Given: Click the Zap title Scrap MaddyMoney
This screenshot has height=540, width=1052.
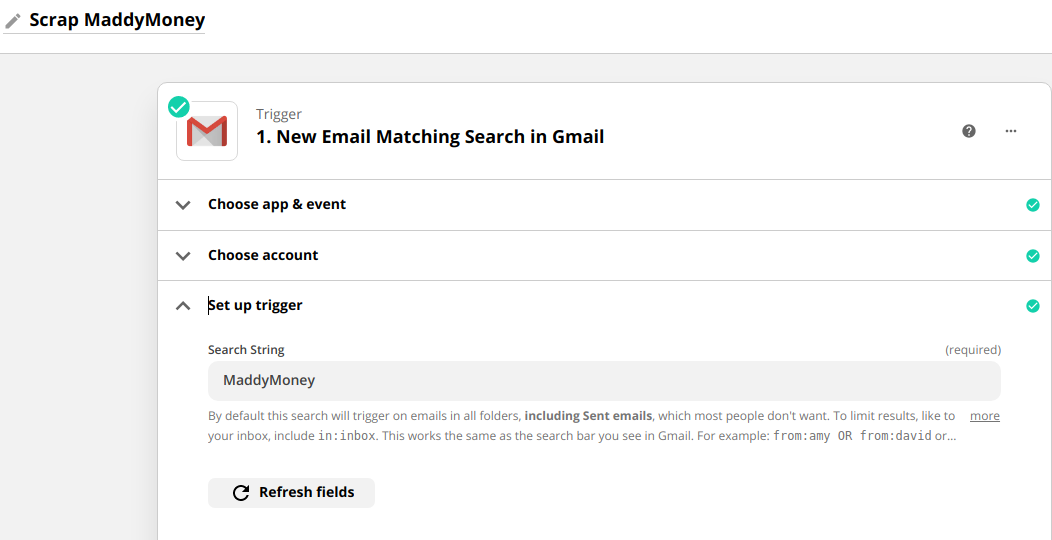Looking at the screenshot, I should point(117,20).
